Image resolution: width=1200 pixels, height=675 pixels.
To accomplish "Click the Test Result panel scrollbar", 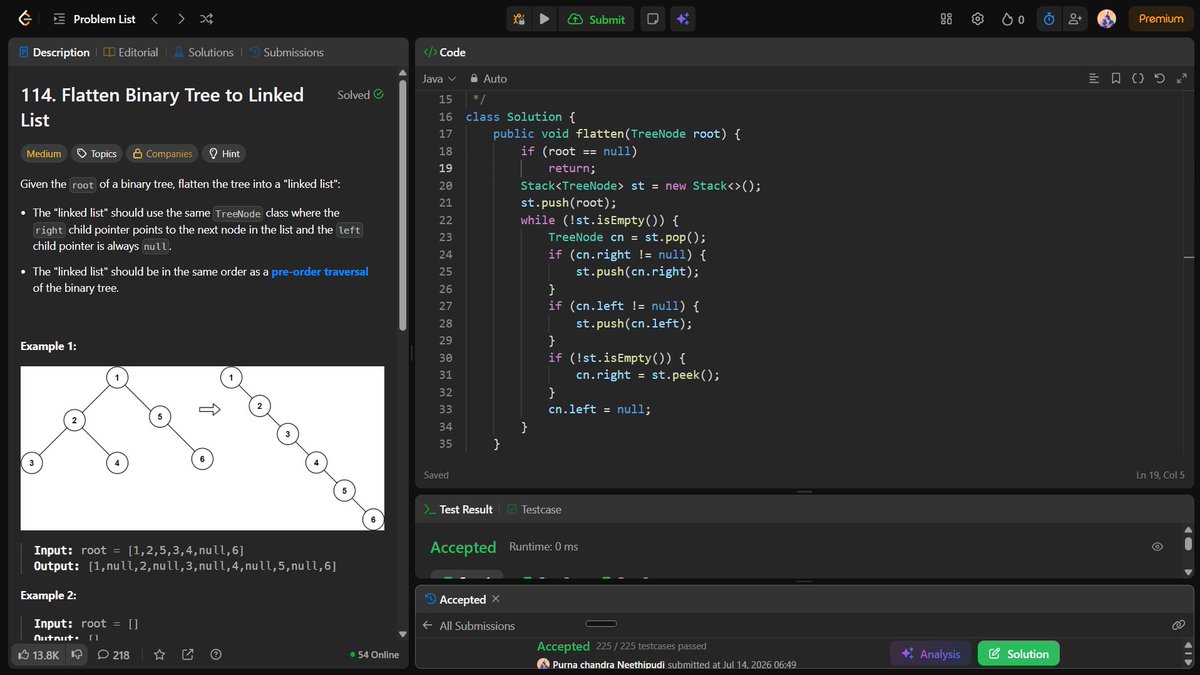I will click(1188, 544).
